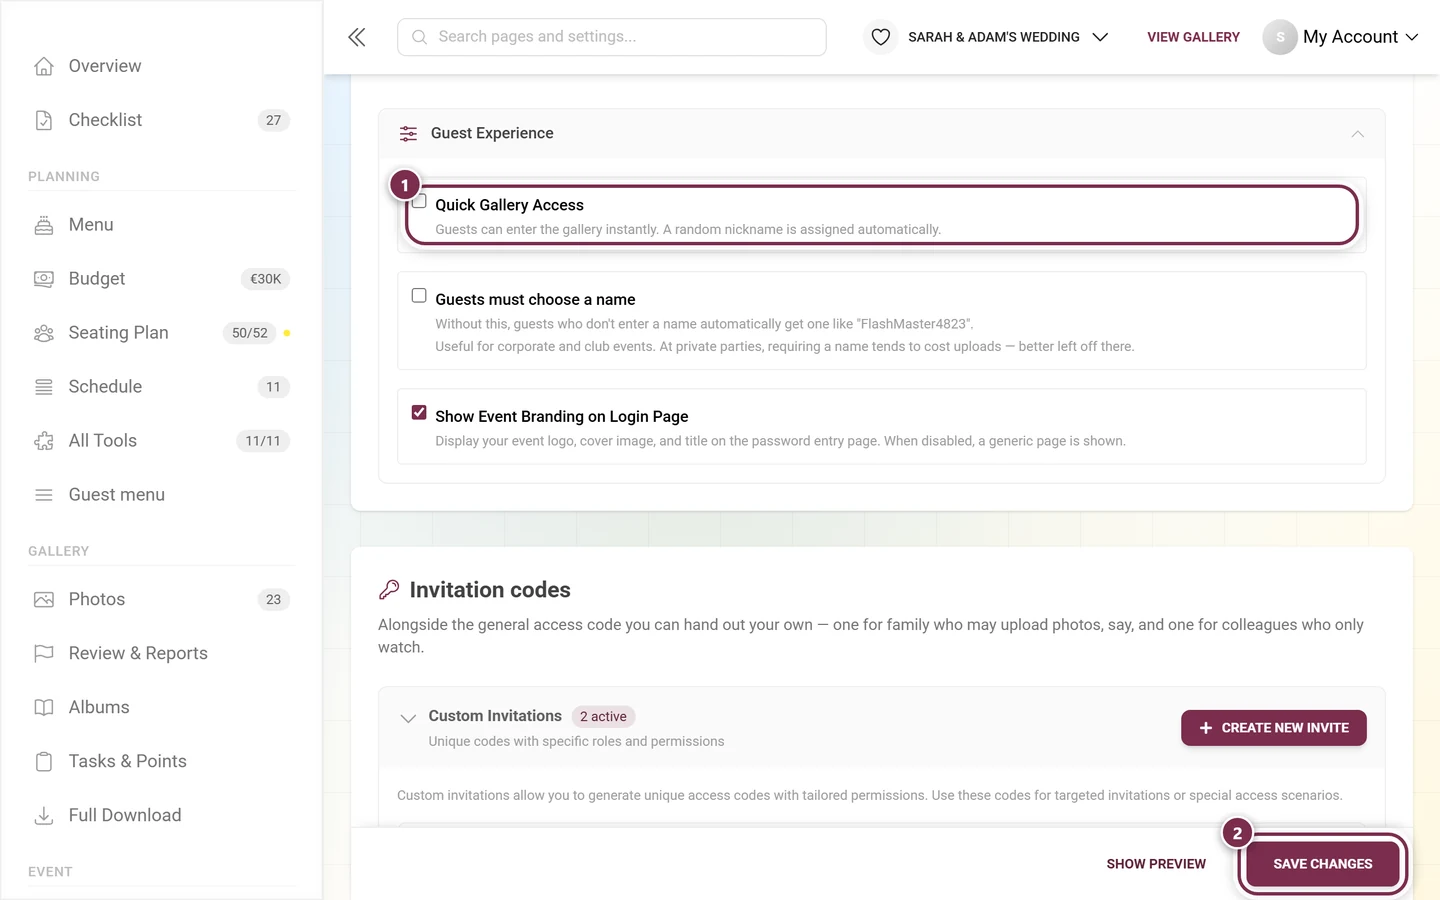Click the Seating Plan people icon

click(44, 333)
